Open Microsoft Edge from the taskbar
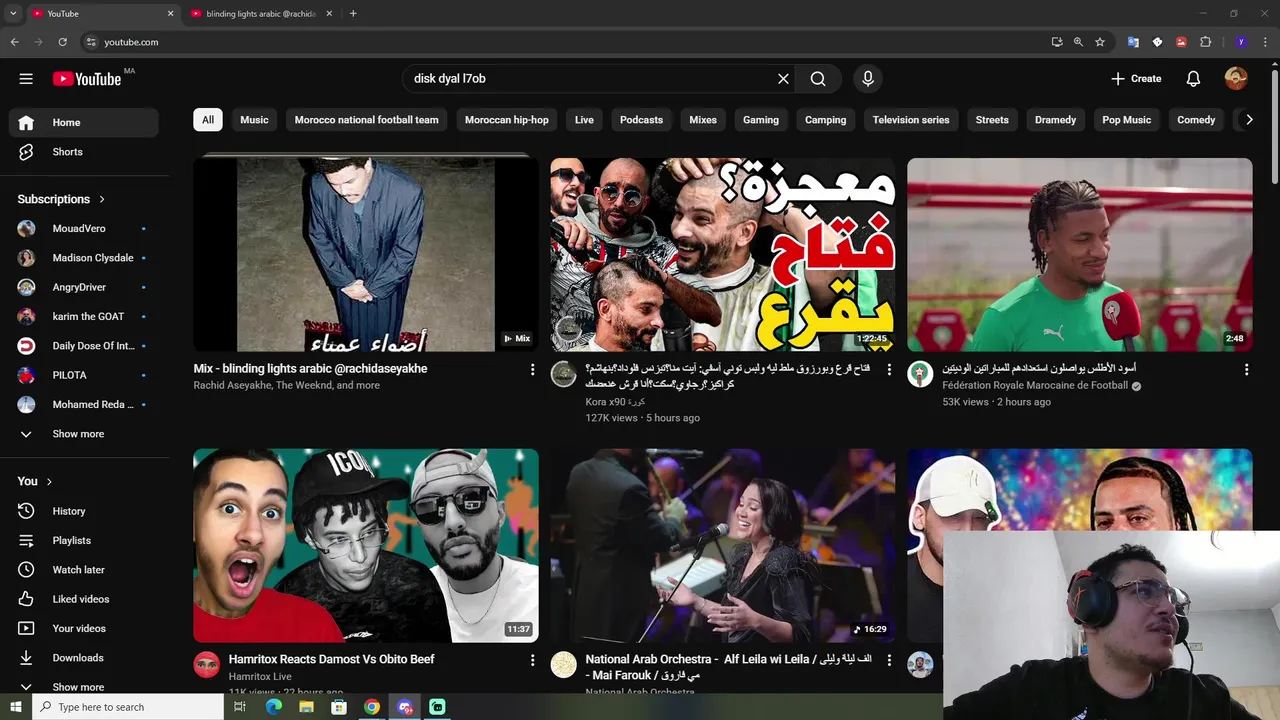 click(x=273, y=707)
